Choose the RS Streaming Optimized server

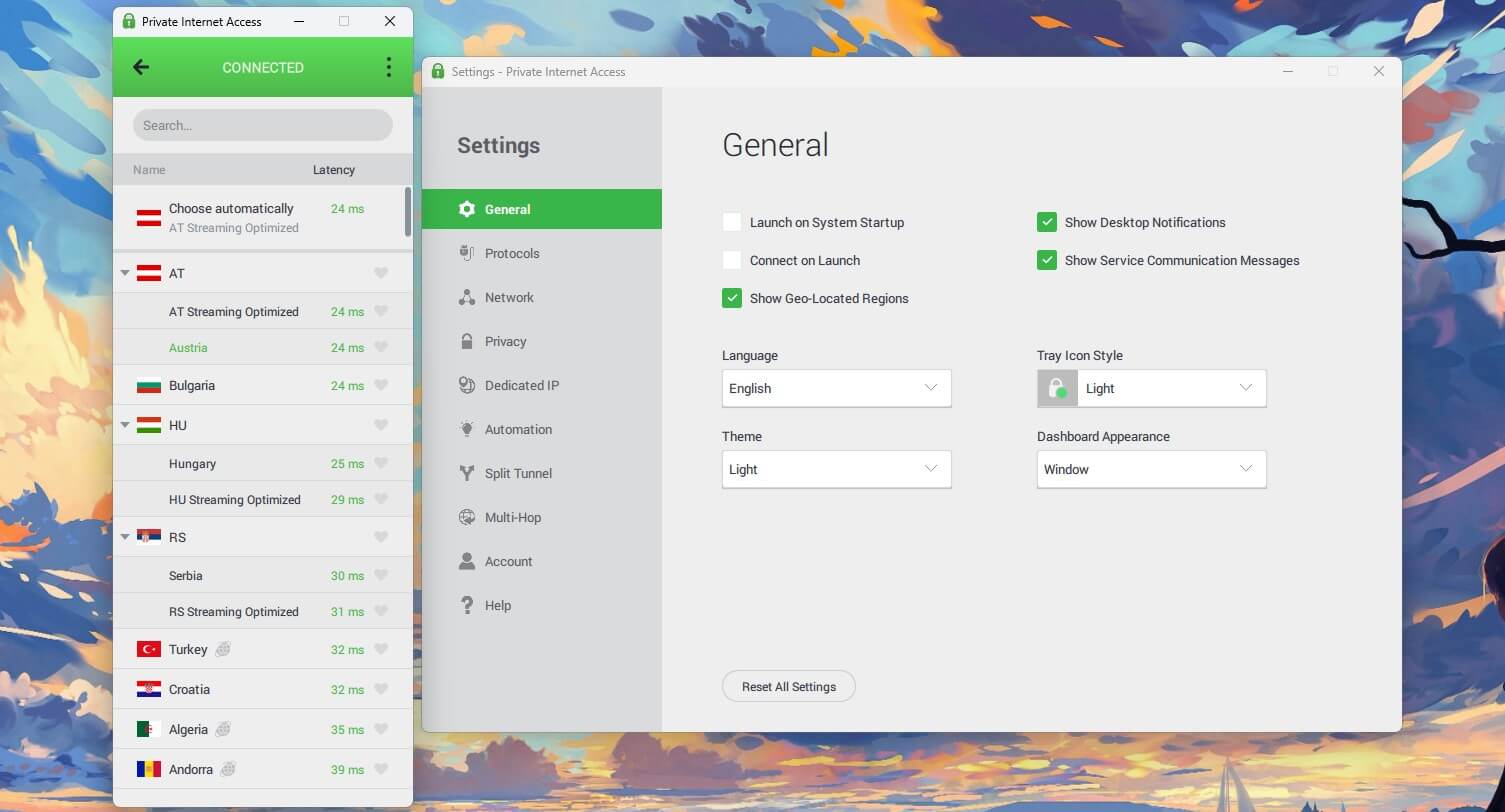[262, 611]
